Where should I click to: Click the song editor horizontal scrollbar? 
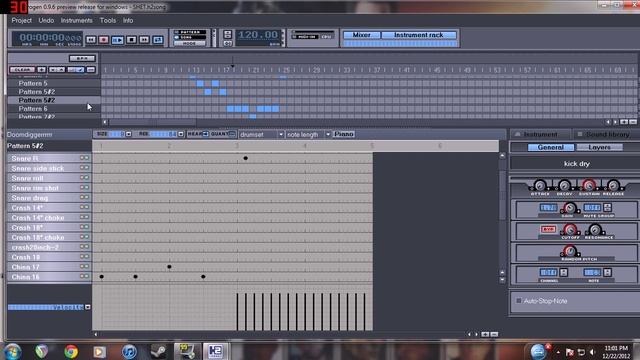pyautogui.click(x=153, y=122)
